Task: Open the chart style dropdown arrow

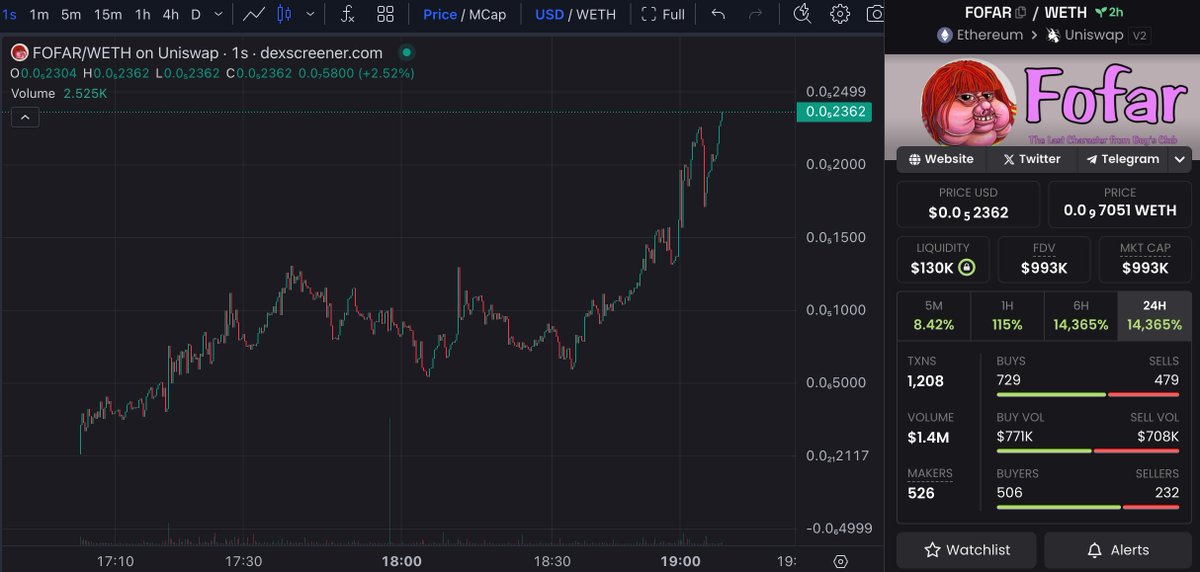Action: [312, 14]
